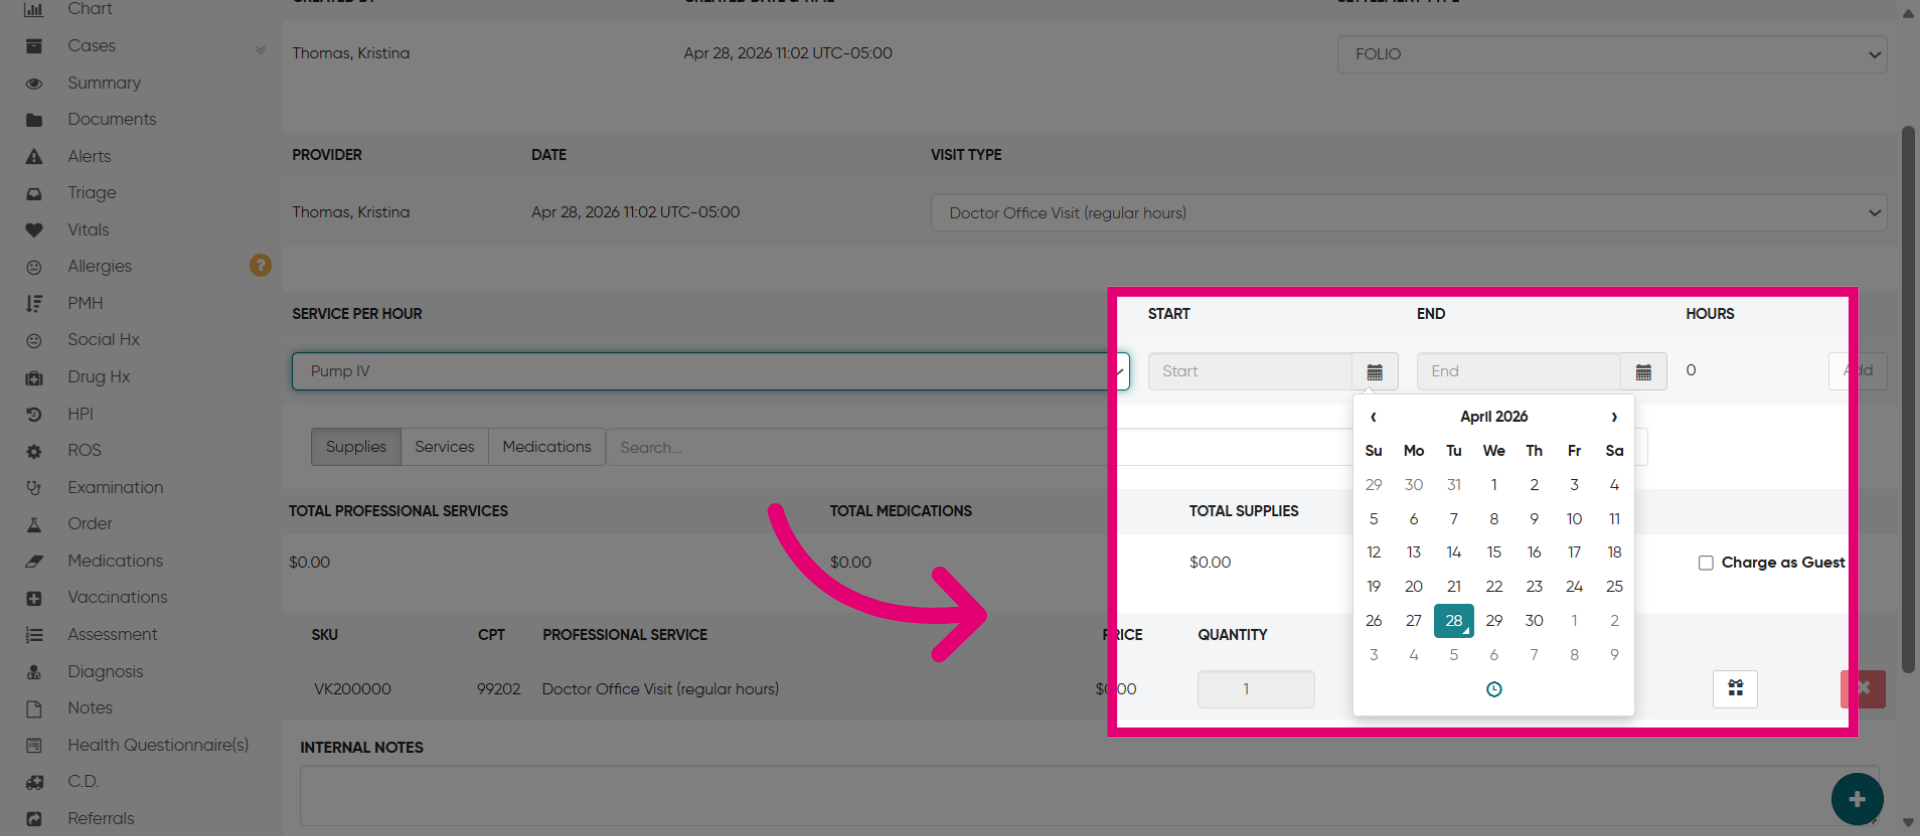Click the Order flask icon
This screenshot has height=836, width=1920.
34,524
